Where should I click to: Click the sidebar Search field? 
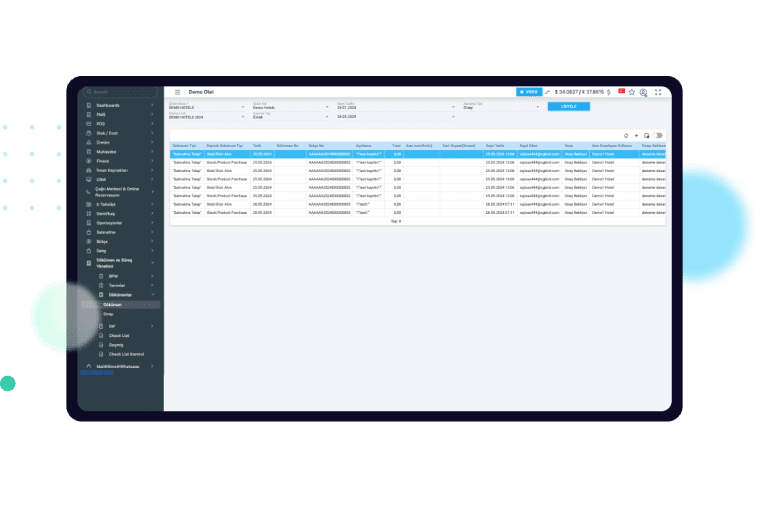coord(120,92)
